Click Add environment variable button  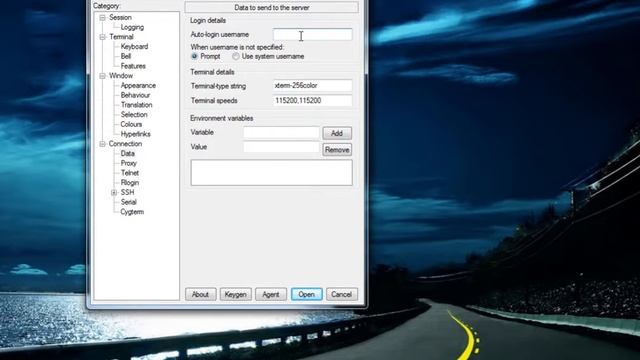pyautogui.click(x=337, y=133)
